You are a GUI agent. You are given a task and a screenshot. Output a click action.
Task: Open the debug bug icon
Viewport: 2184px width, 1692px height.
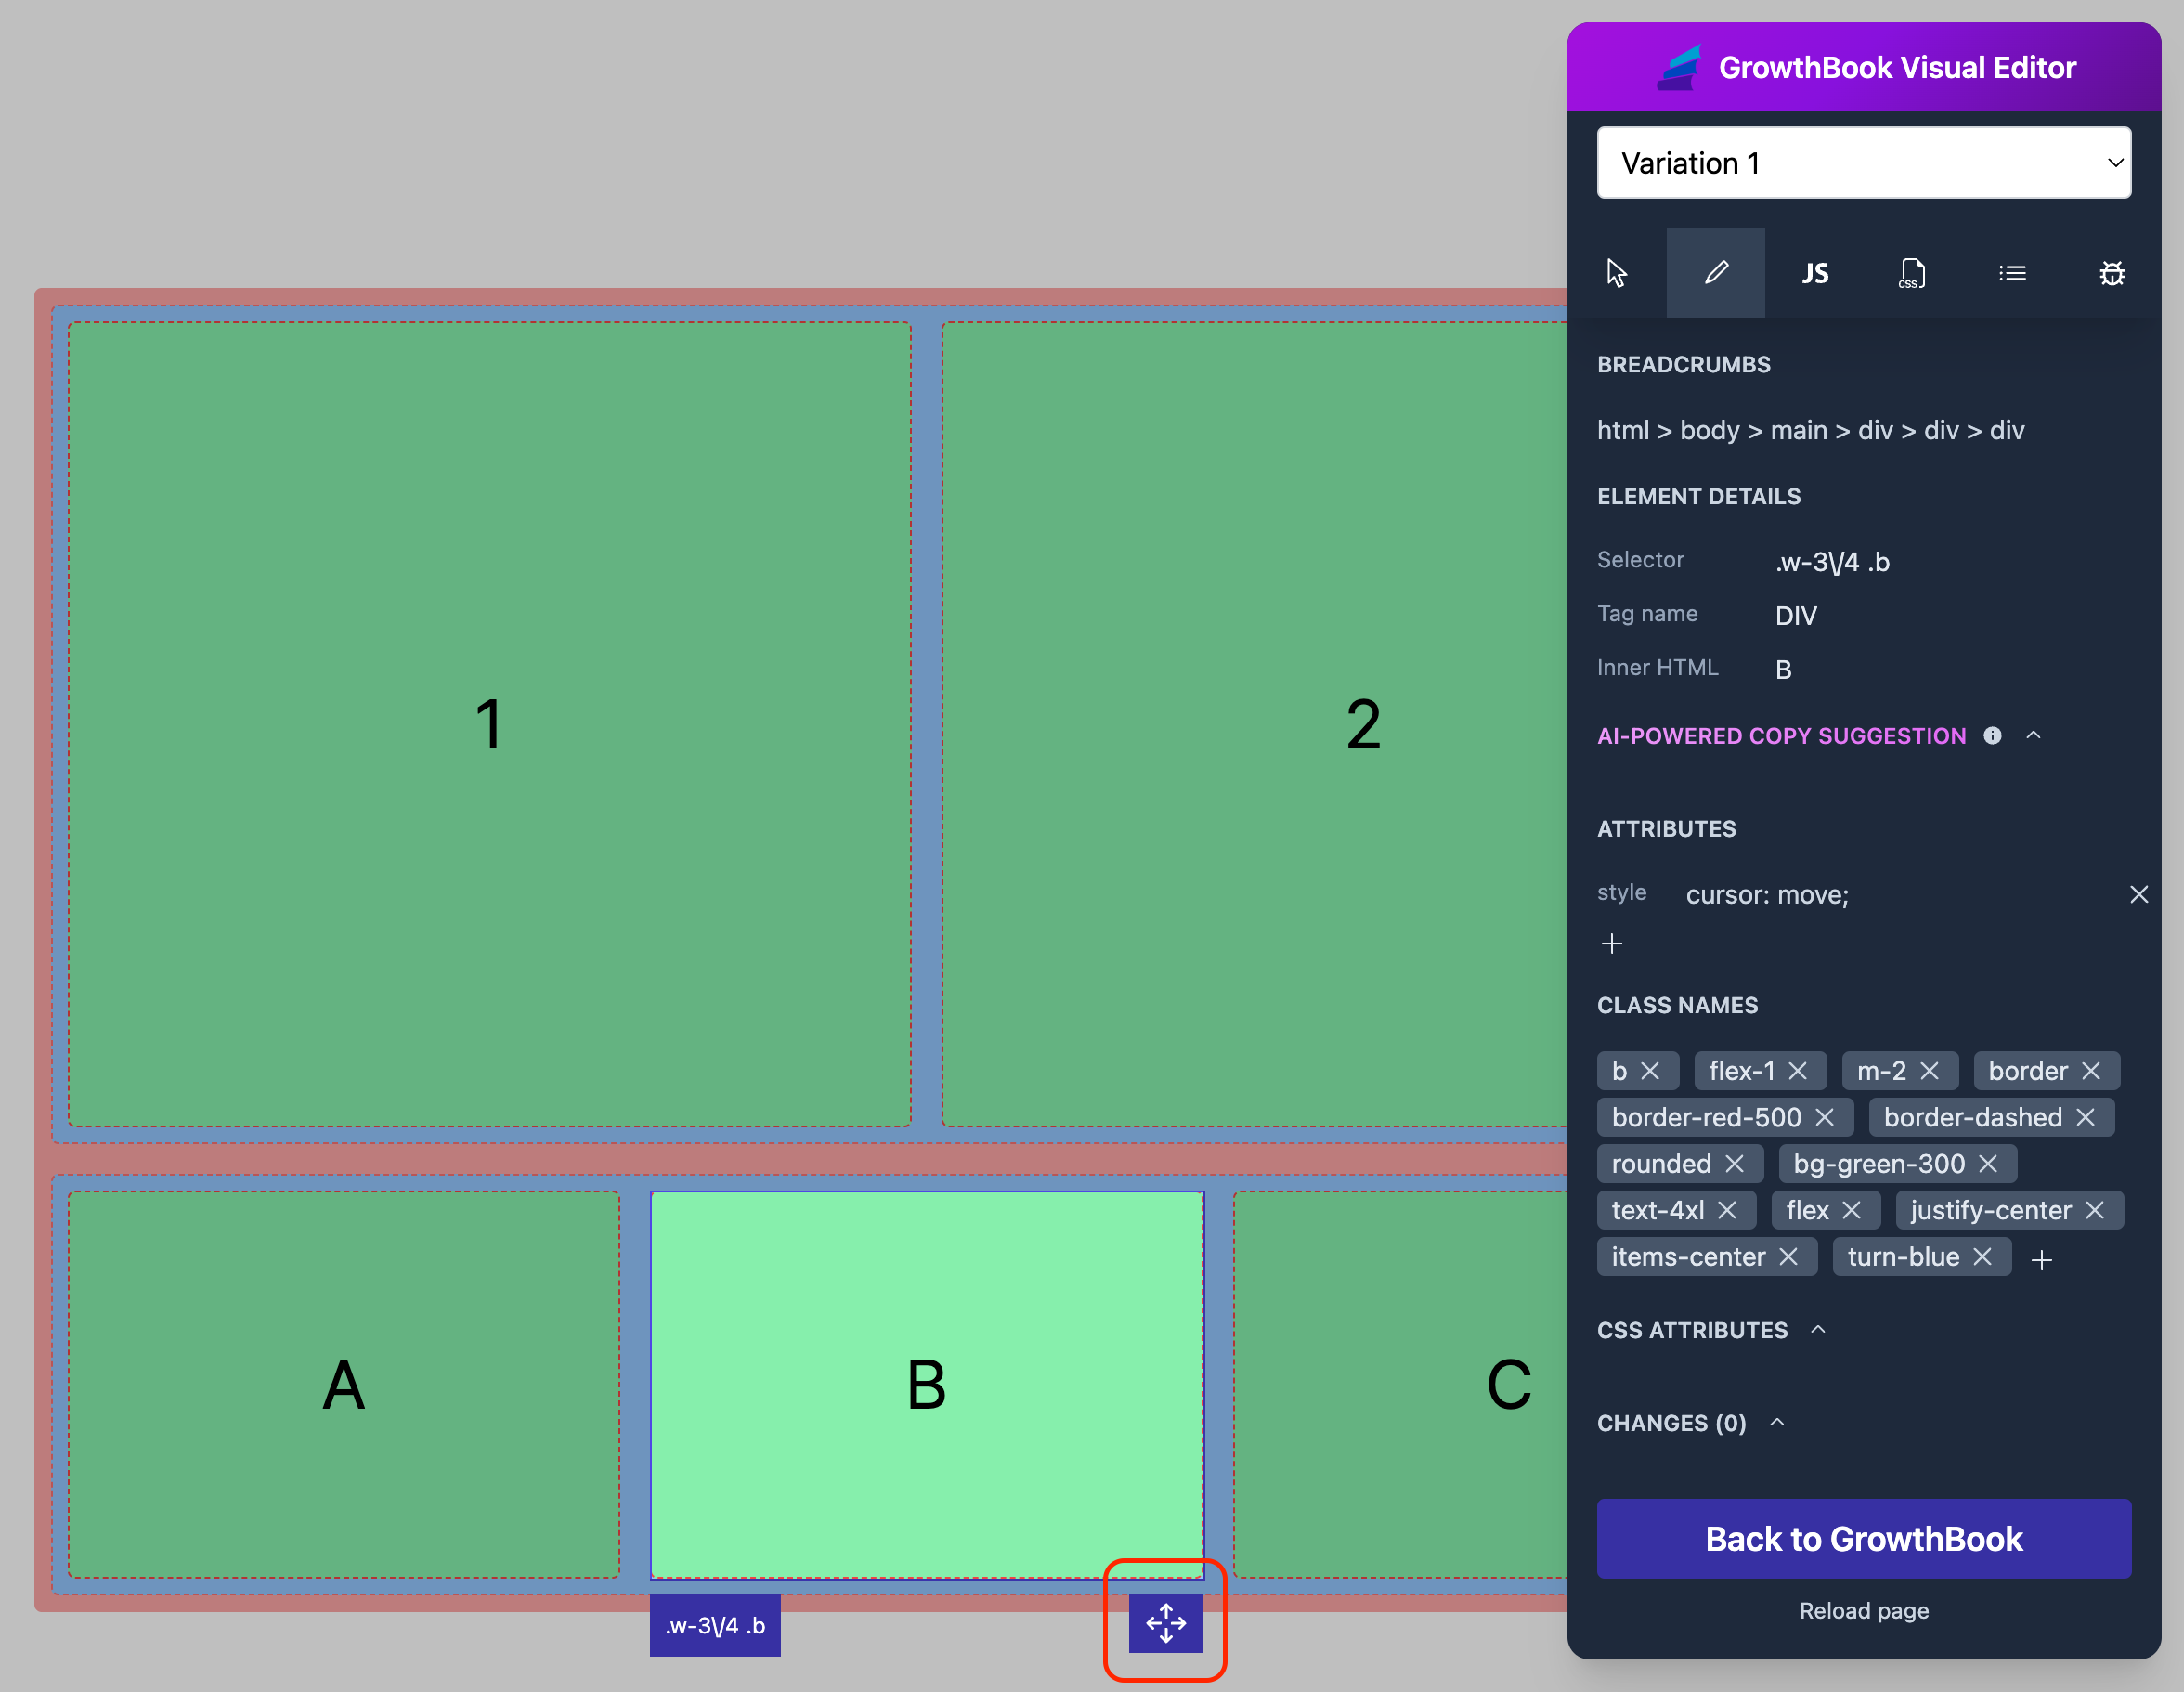click(2112, 273)
